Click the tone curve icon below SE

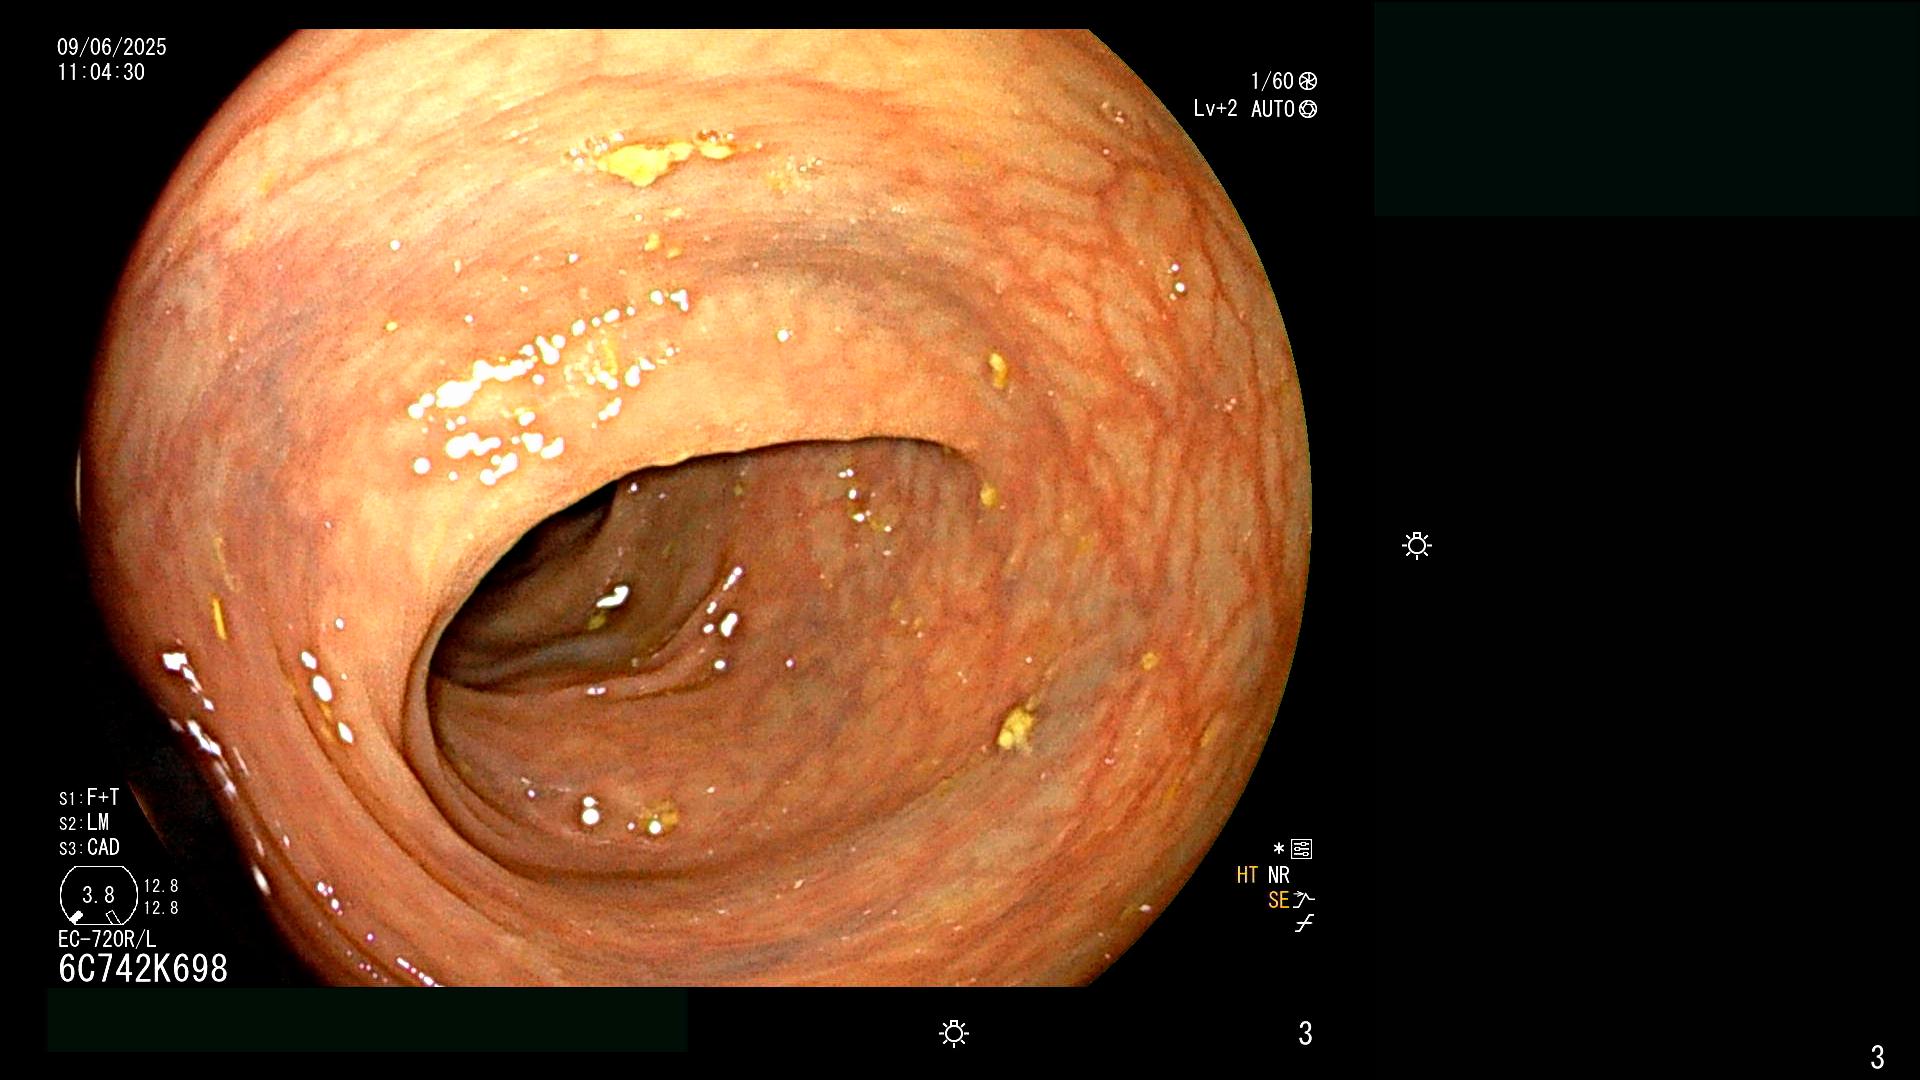click(x=1304, y=924)
